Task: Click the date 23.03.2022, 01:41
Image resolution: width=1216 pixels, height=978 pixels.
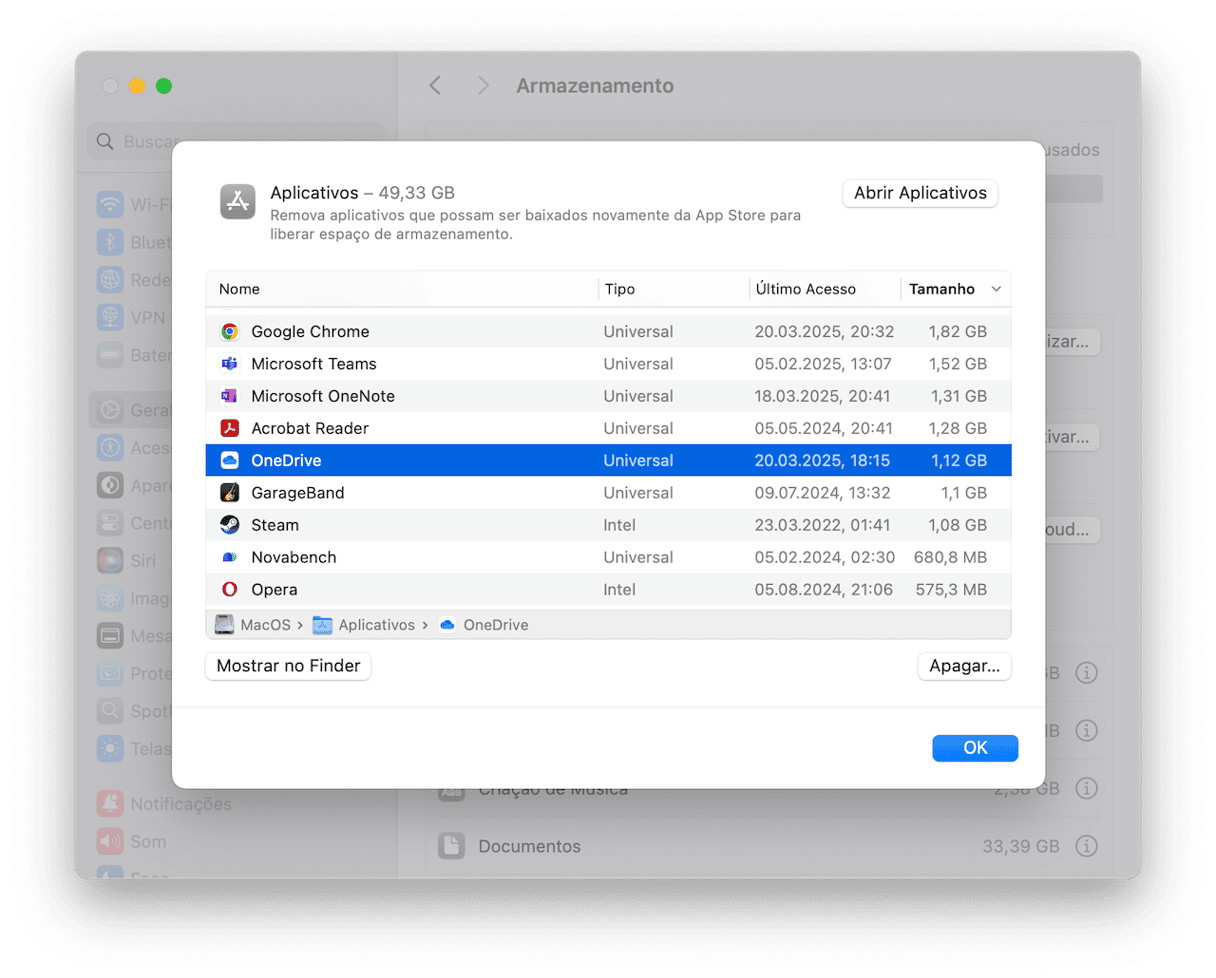Action: pos(823,525)
